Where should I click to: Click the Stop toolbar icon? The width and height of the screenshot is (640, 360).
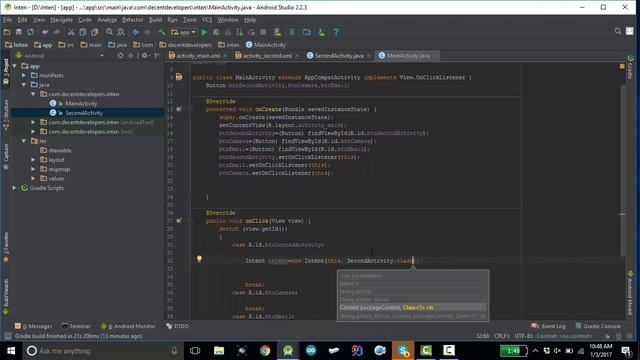[263, 32]
